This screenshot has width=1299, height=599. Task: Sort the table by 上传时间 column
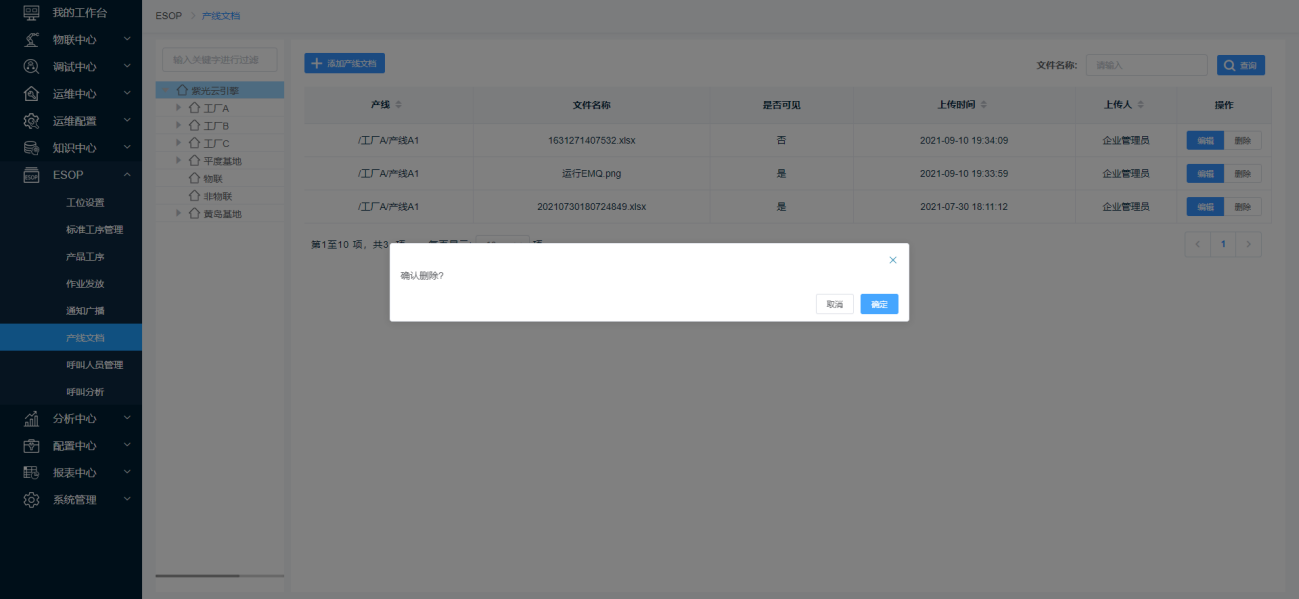[x=984, y=105]
